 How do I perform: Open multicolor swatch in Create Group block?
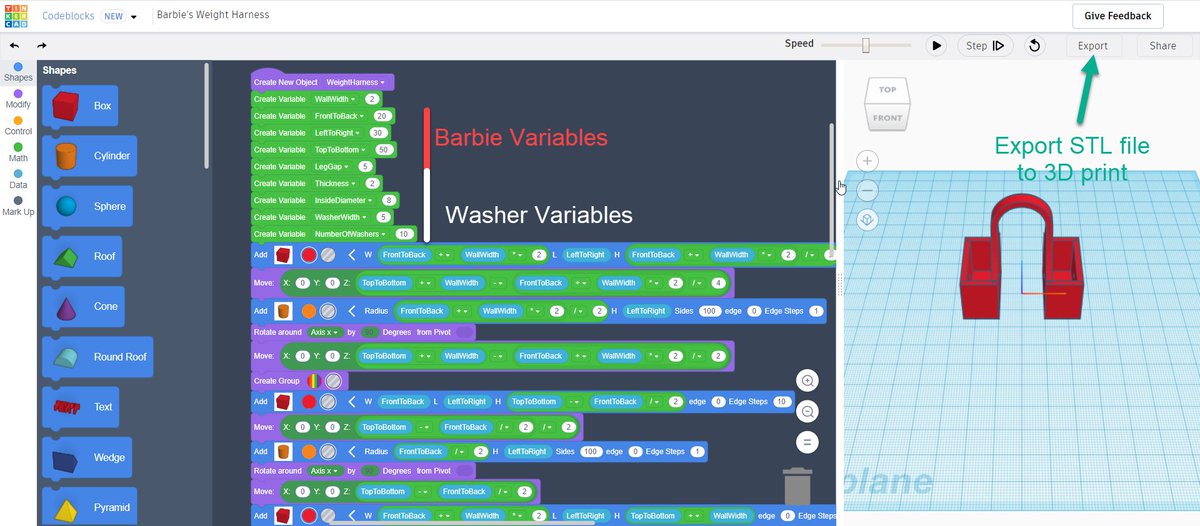[x=315, y=381]
